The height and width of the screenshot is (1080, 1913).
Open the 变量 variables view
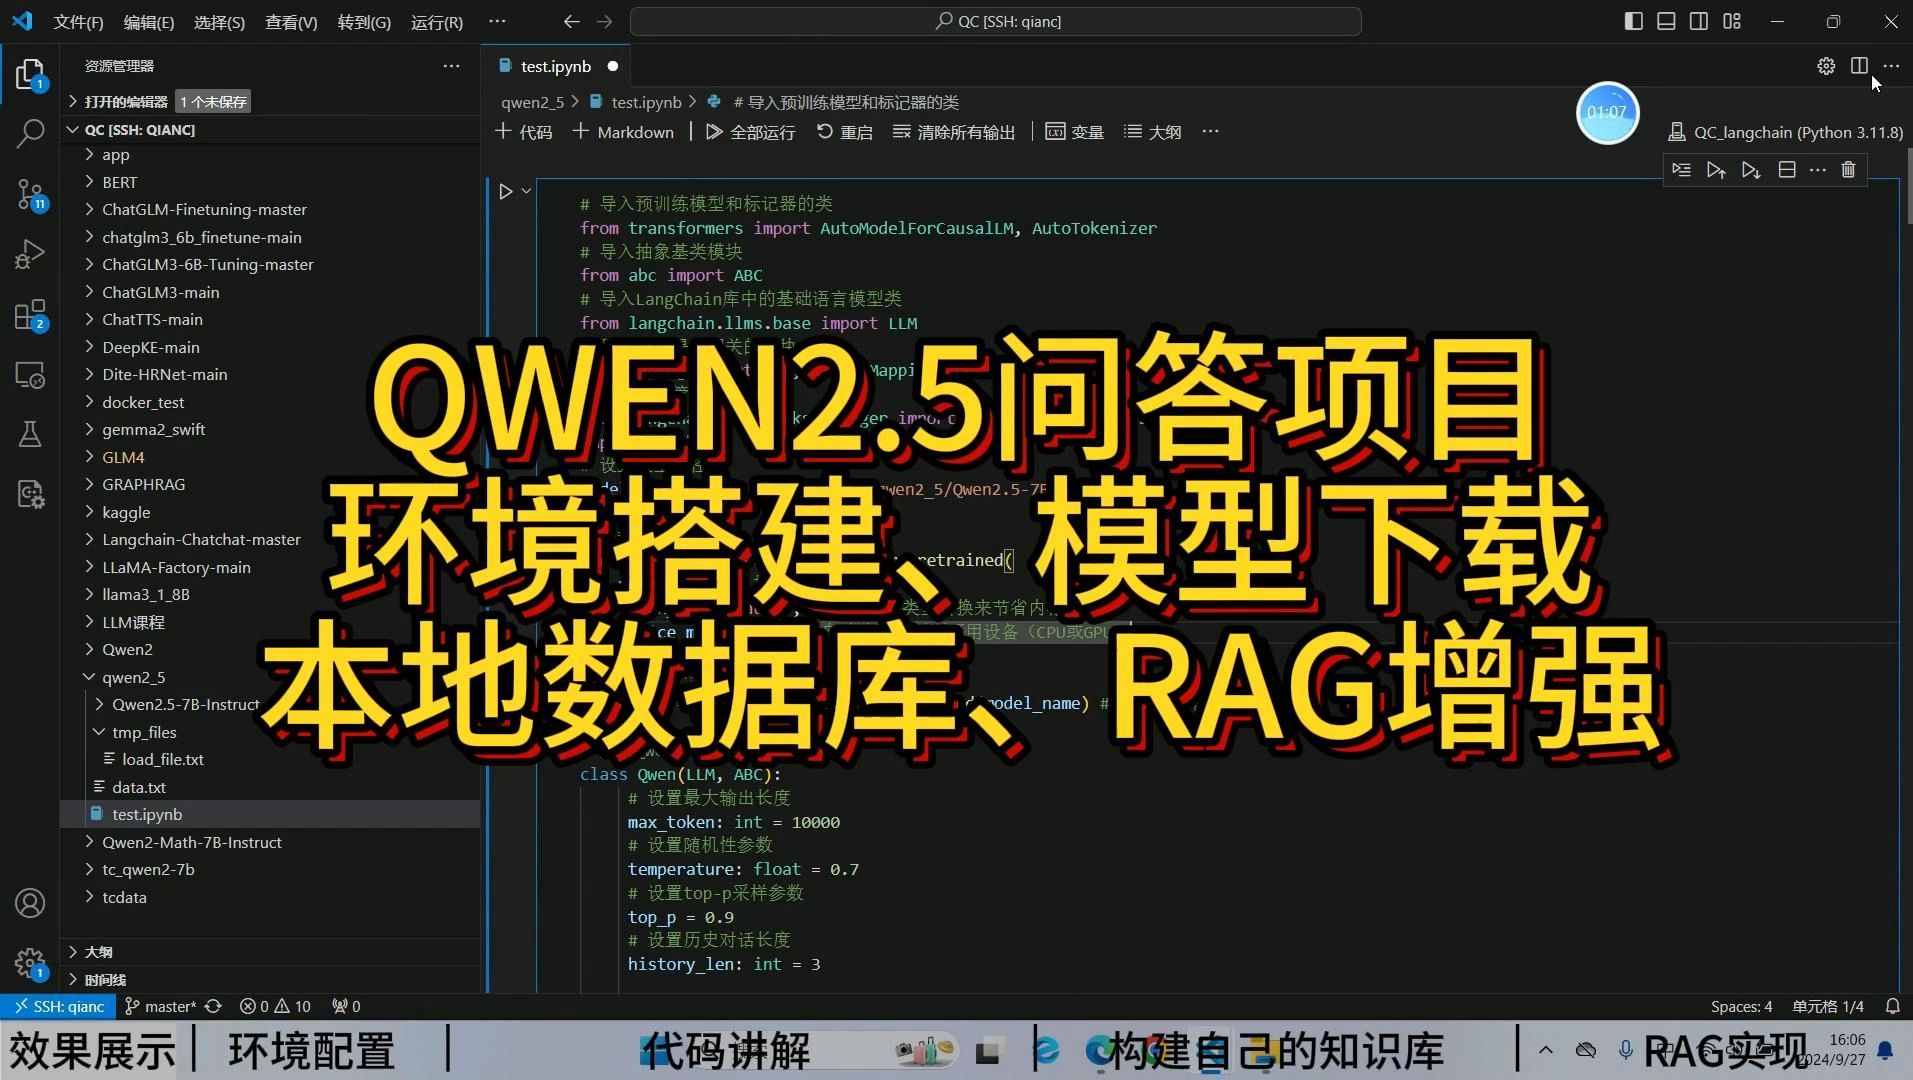(1074, 132)
